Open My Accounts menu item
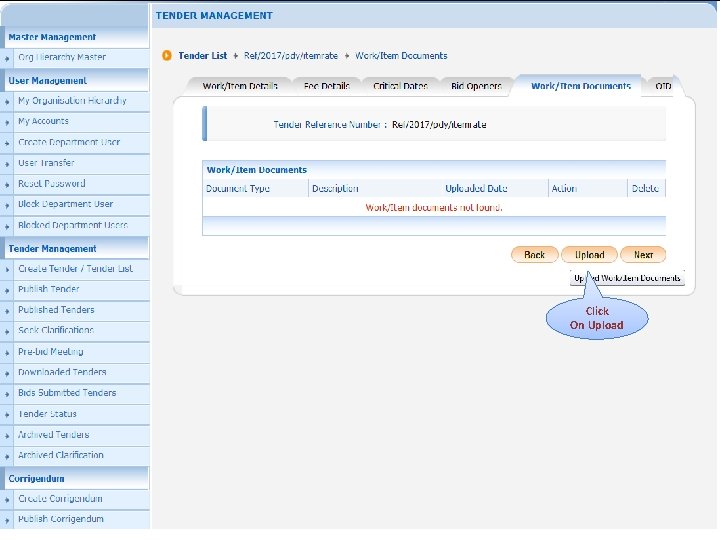This screenshot has height=540, width=720. click(x=43, y=121)
